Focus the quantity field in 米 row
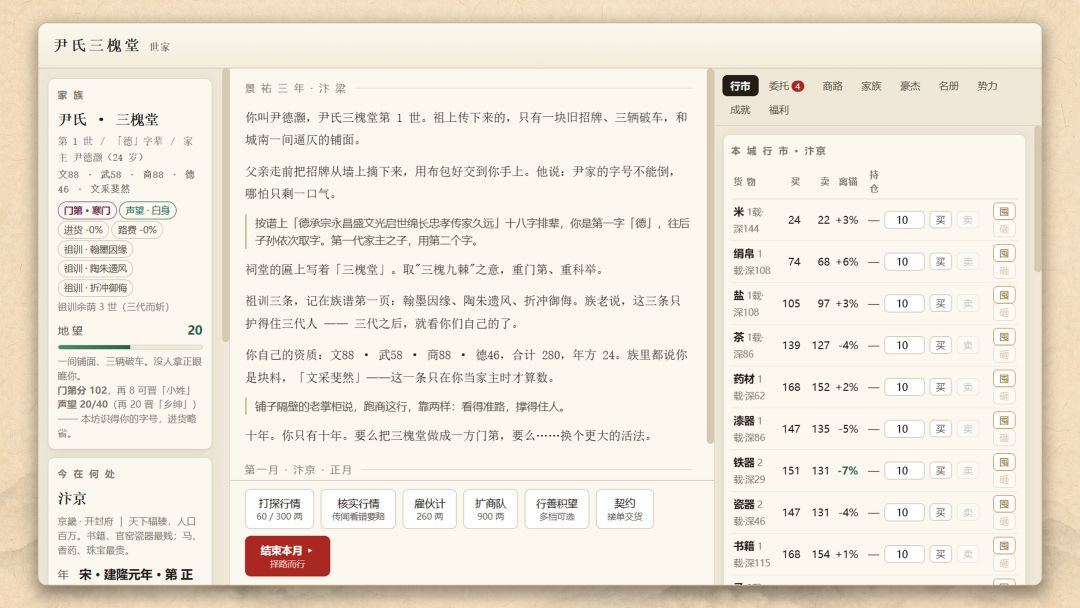1080x608 pixels. (904, 220)
